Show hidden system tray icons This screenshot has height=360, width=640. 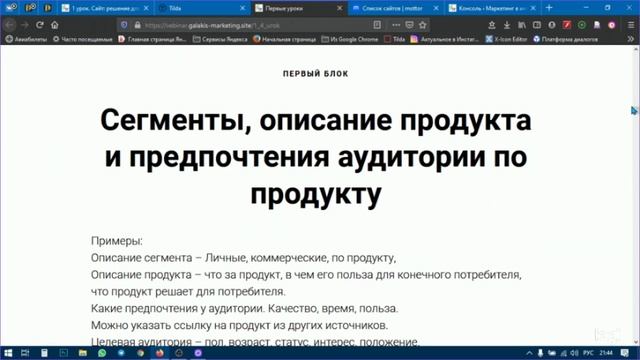click(x=529, y=353)
